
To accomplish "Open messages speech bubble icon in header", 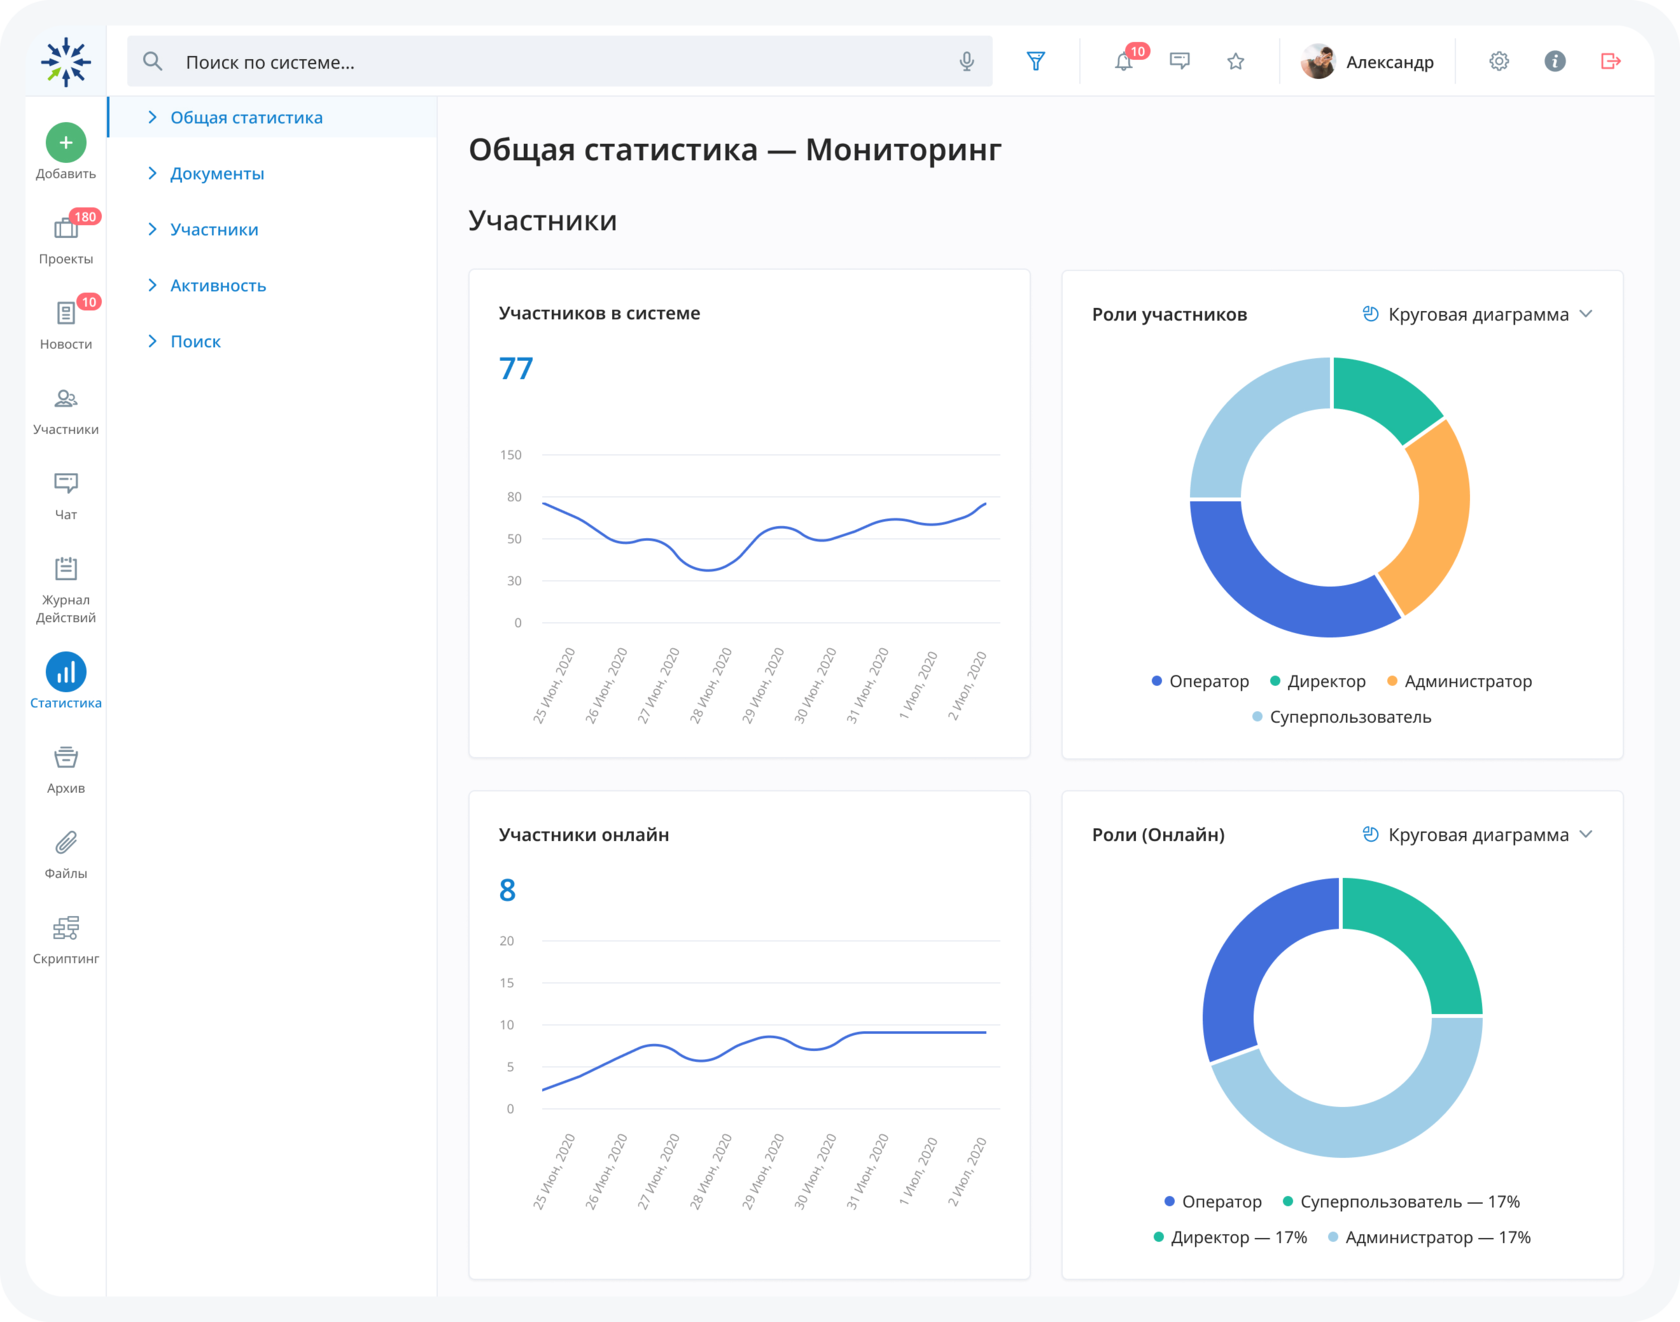I will [1180, 61].
